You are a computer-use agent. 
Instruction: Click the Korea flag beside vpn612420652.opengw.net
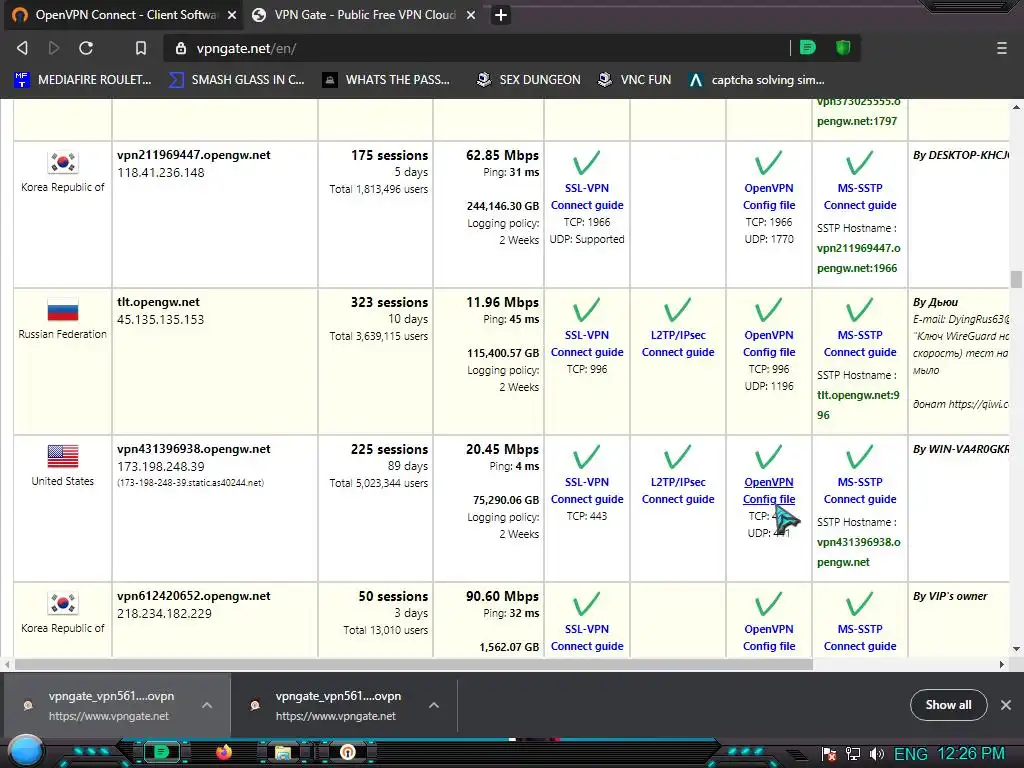63,603
